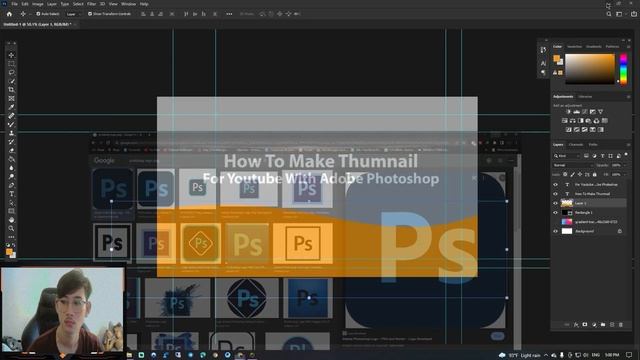
Task: Click the toolbar foreground color swatch
Action: (x=9, y=252)
